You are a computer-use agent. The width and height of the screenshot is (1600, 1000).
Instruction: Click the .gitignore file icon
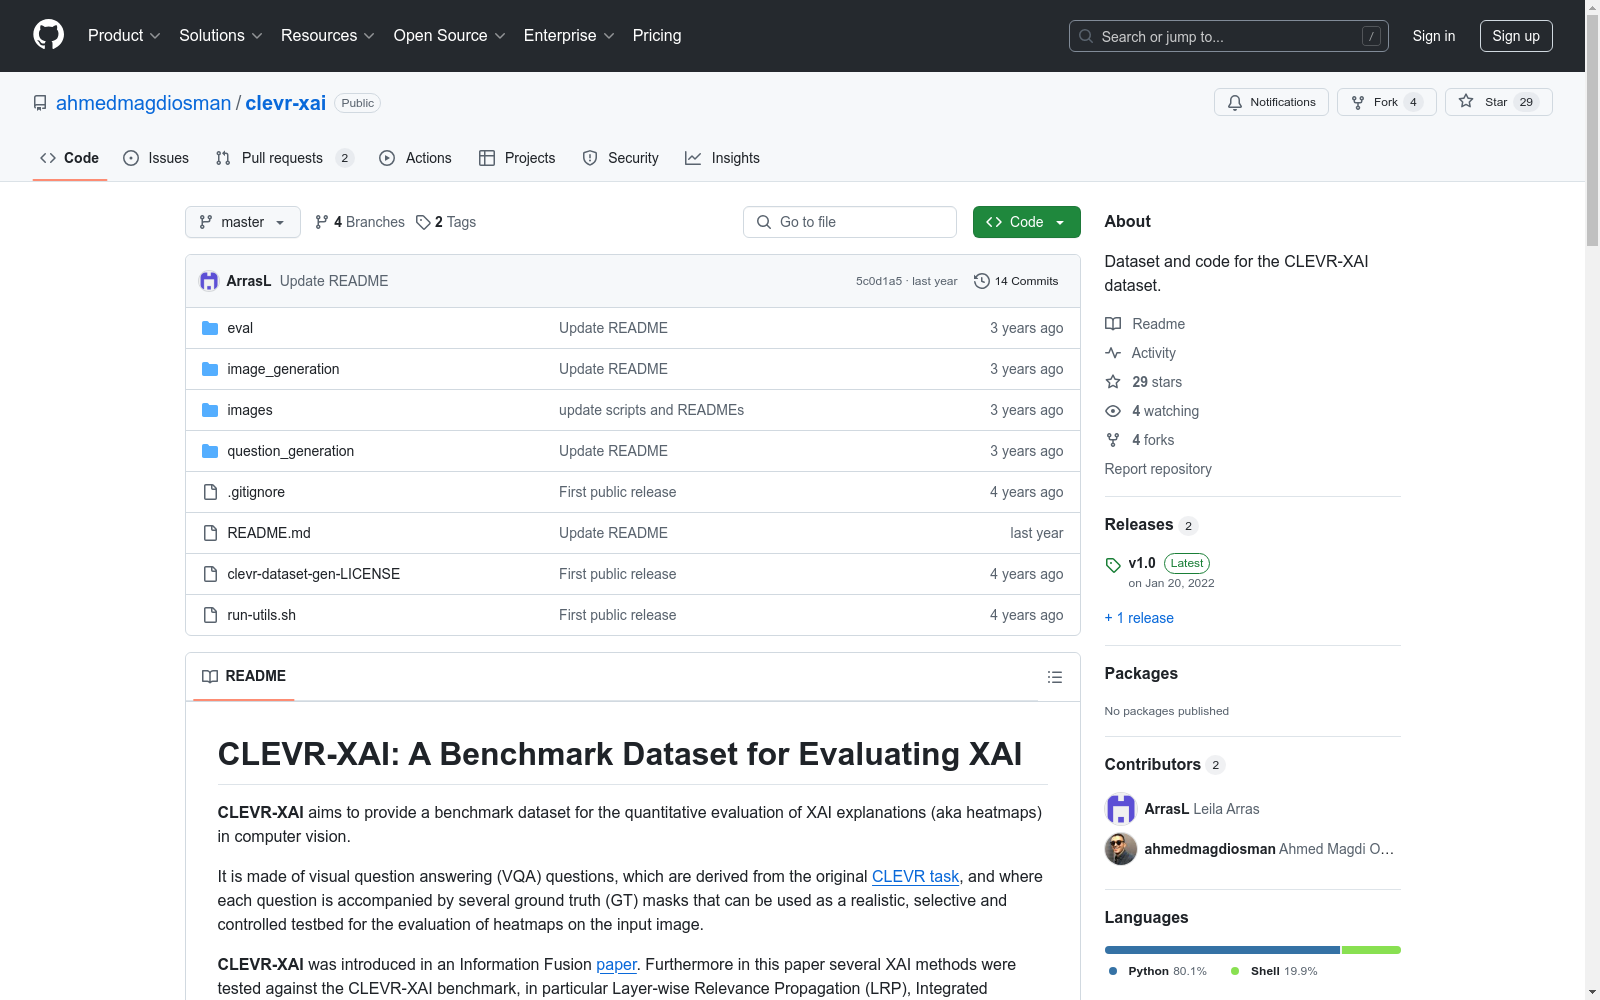tap(210, 492)
